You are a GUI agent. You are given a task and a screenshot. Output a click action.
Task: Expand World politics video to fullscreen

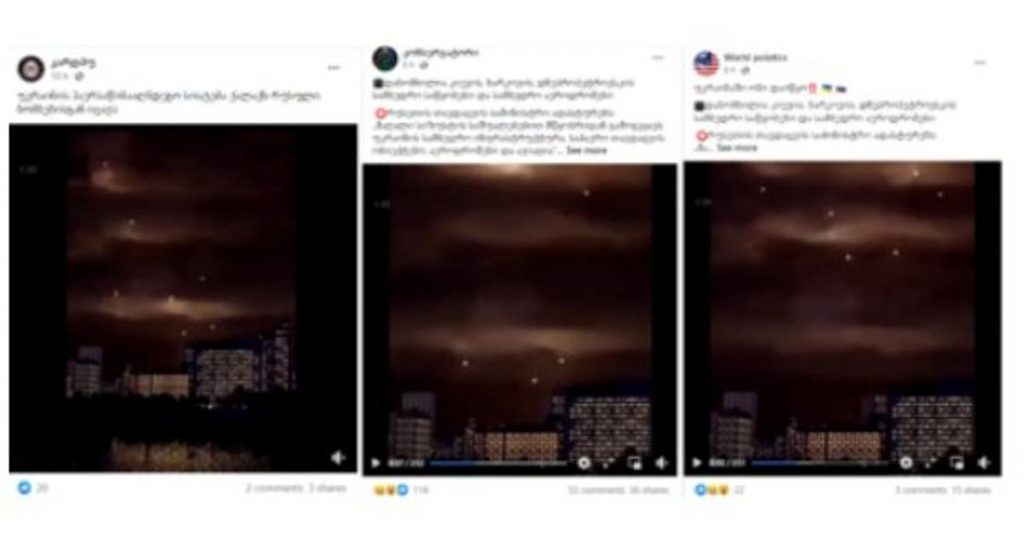pos(931,463)
